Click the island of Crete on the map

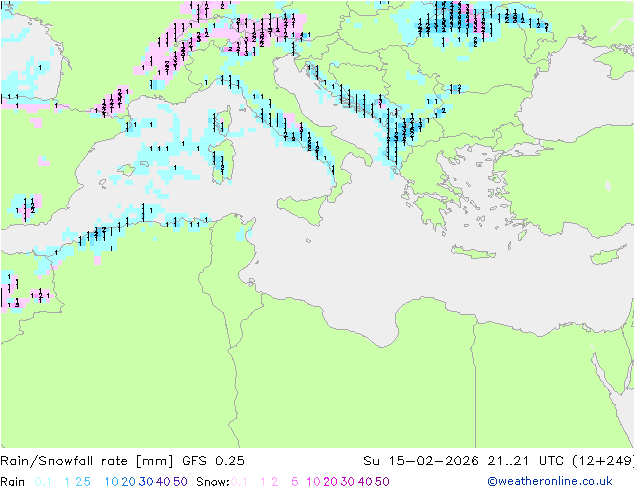click(473, 251)
